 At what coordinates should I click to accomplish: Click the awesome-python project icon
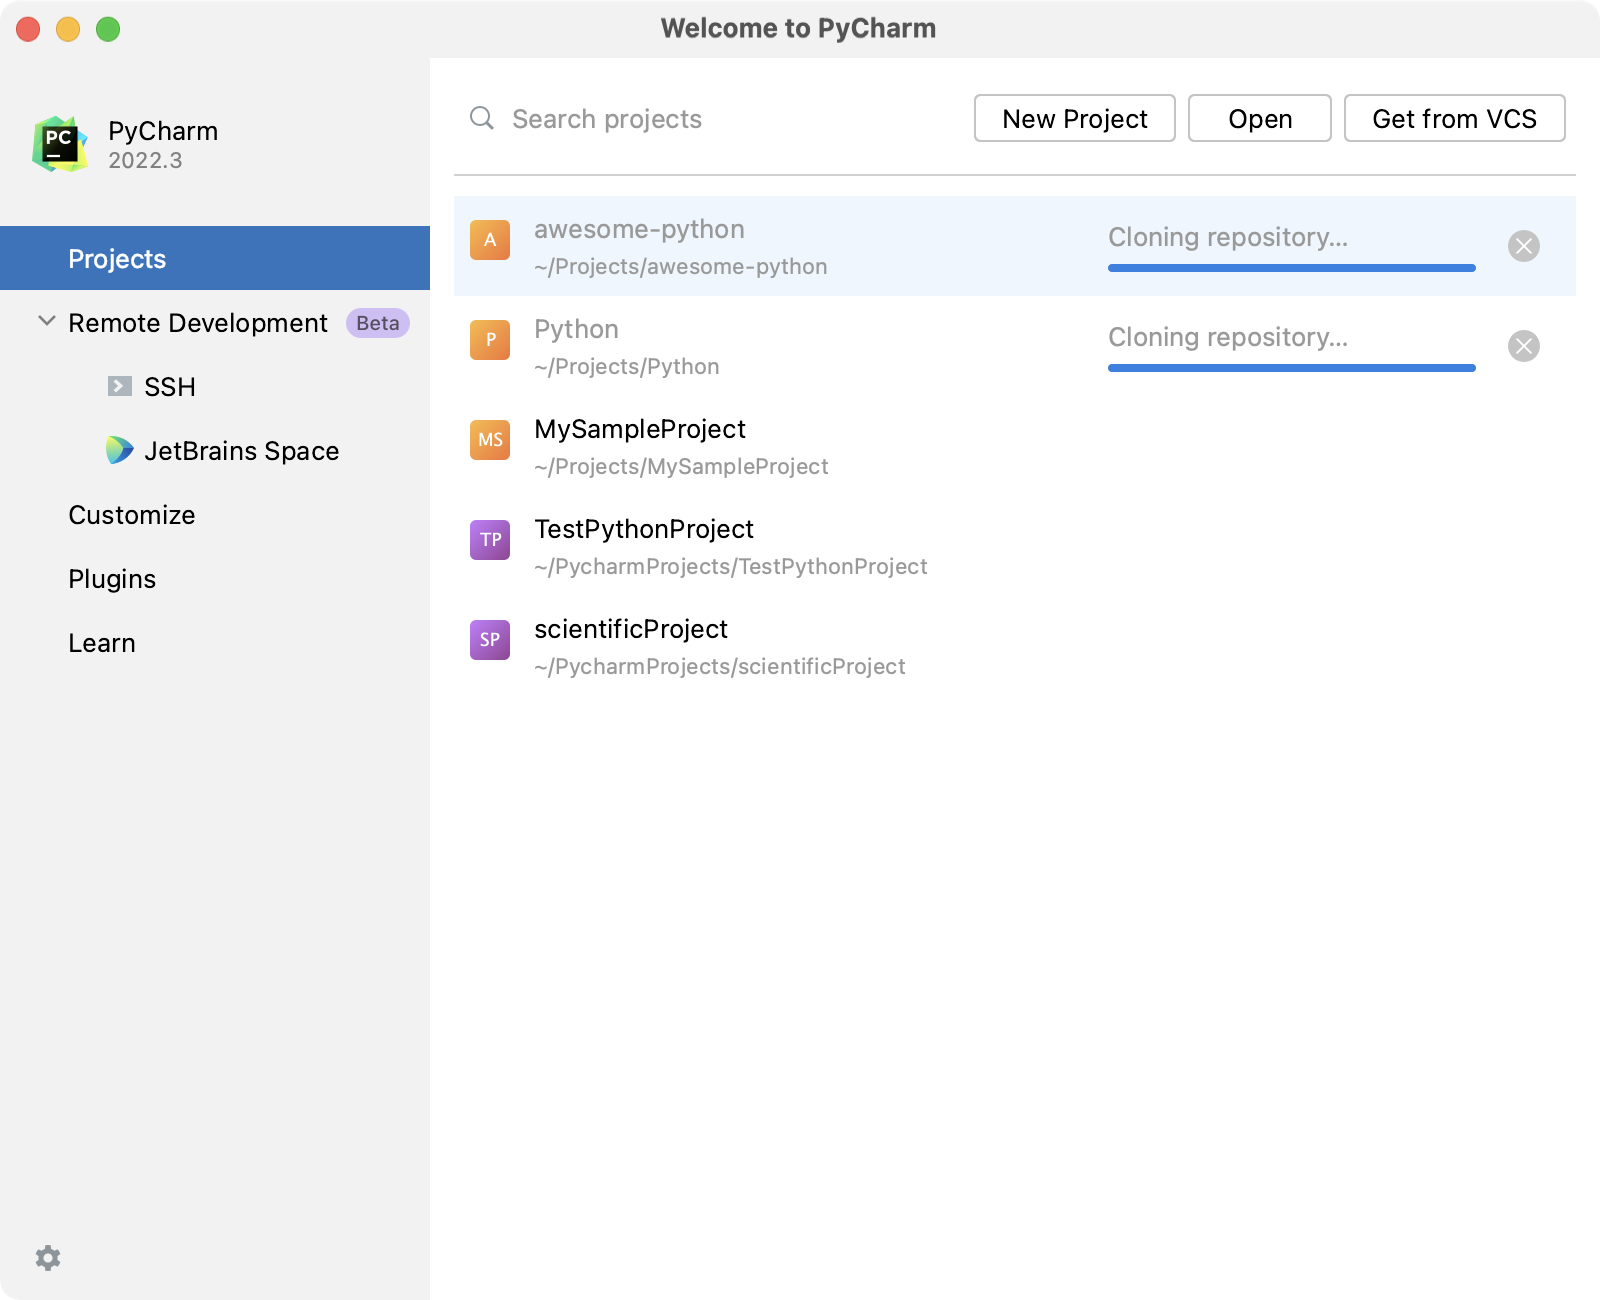[x=489, y=240]
